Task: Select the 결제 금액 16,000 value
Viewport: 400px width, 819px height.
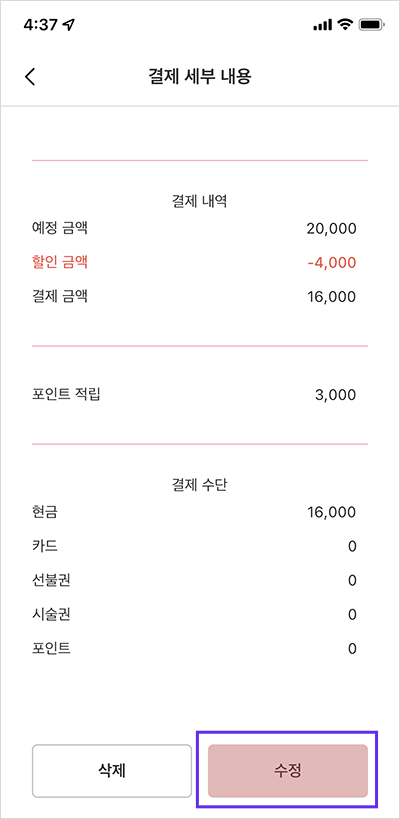Action: coord(332,297)
